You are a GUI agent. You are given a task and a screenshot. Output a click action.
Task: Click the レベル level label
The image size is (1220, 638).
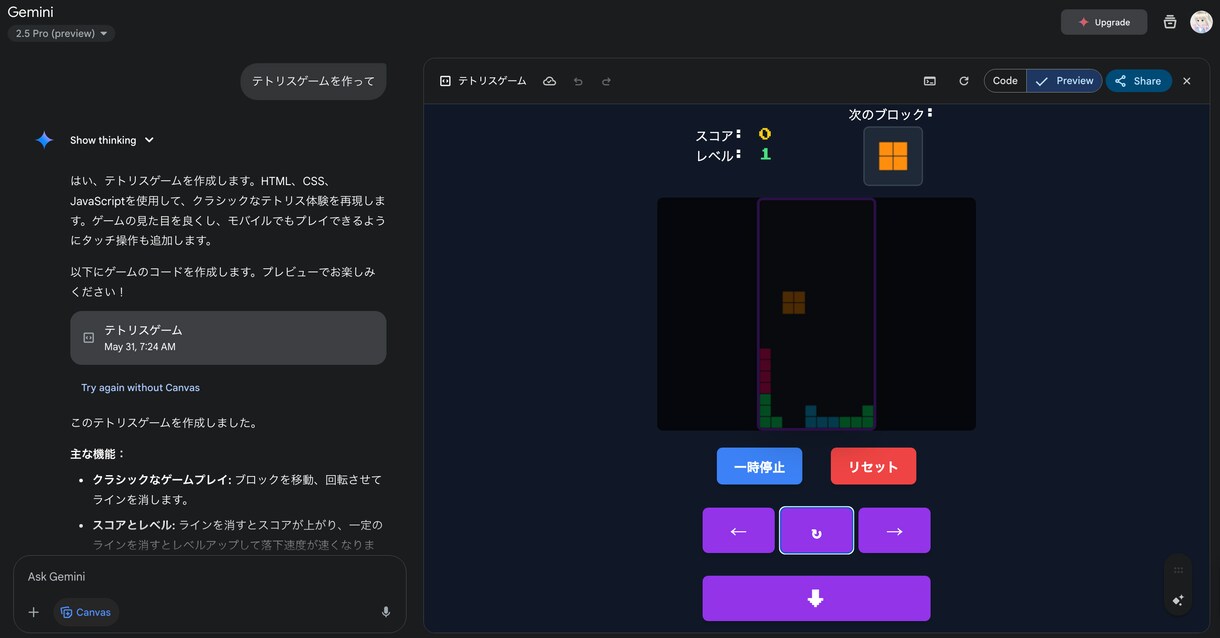click(x=718, y=155)
